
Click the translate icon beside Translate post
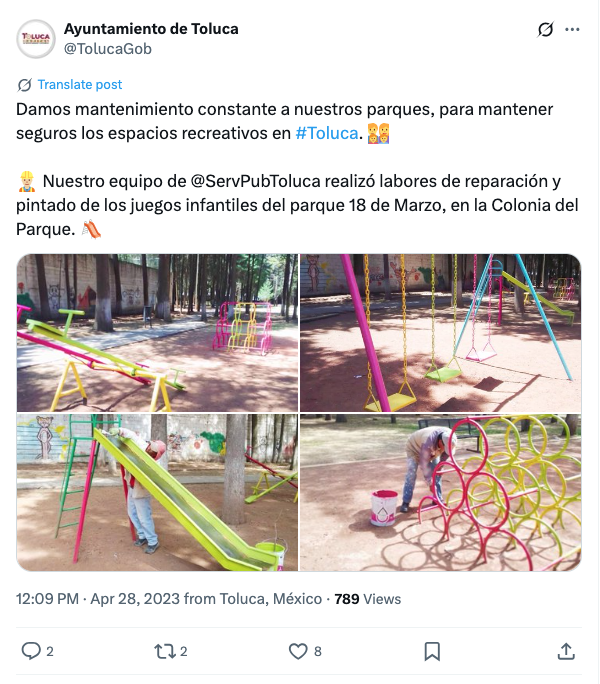pos(24,85)
